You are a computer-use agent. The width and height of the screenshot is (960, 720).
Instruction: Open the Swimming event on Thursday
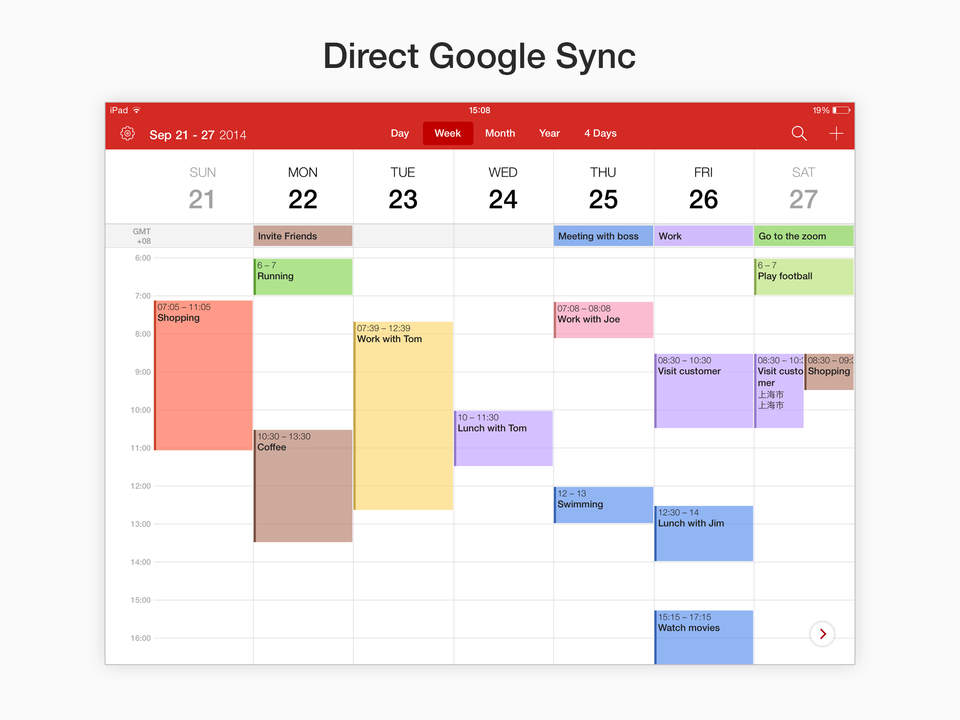tap(604, 505)
